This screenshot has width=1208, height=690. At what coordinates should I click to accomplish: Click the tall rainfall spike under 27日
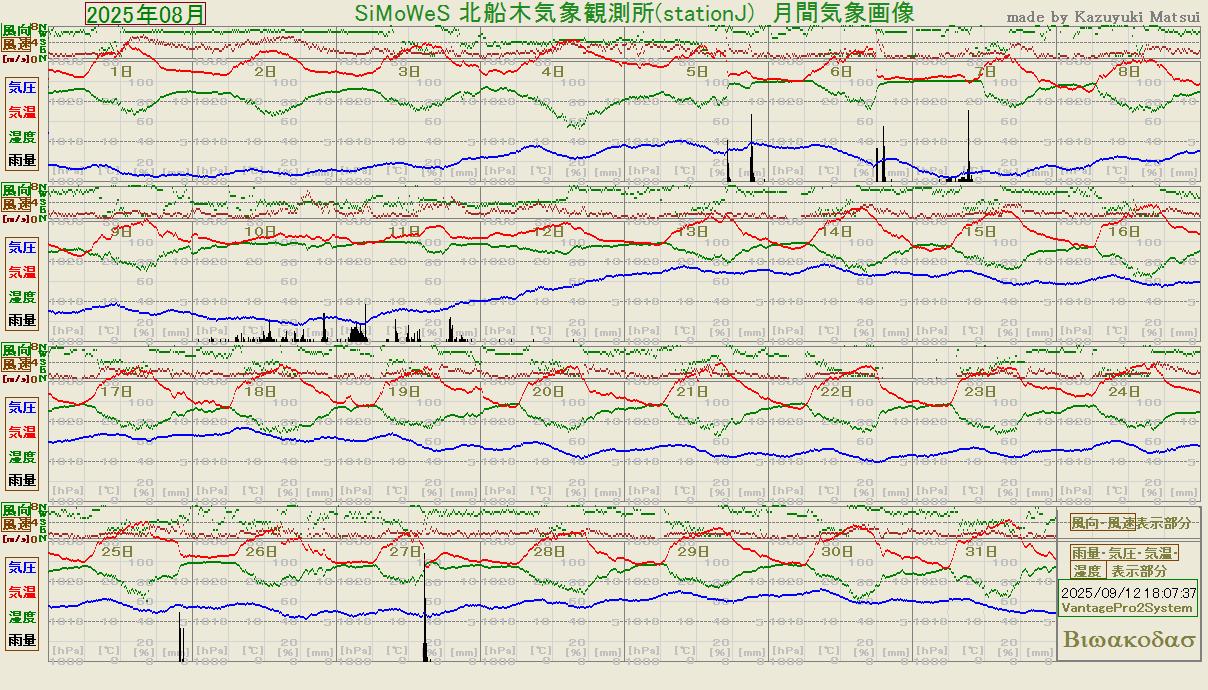click(425, 610)
